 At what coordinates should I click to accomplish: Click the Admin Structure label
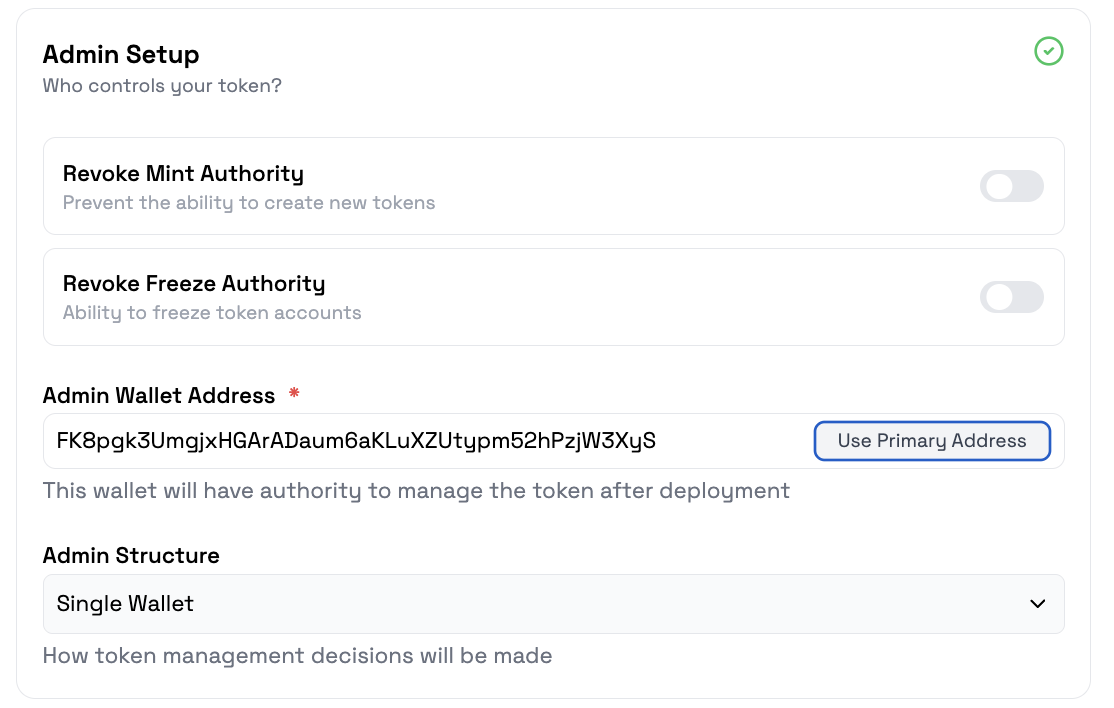click(131, 555)
